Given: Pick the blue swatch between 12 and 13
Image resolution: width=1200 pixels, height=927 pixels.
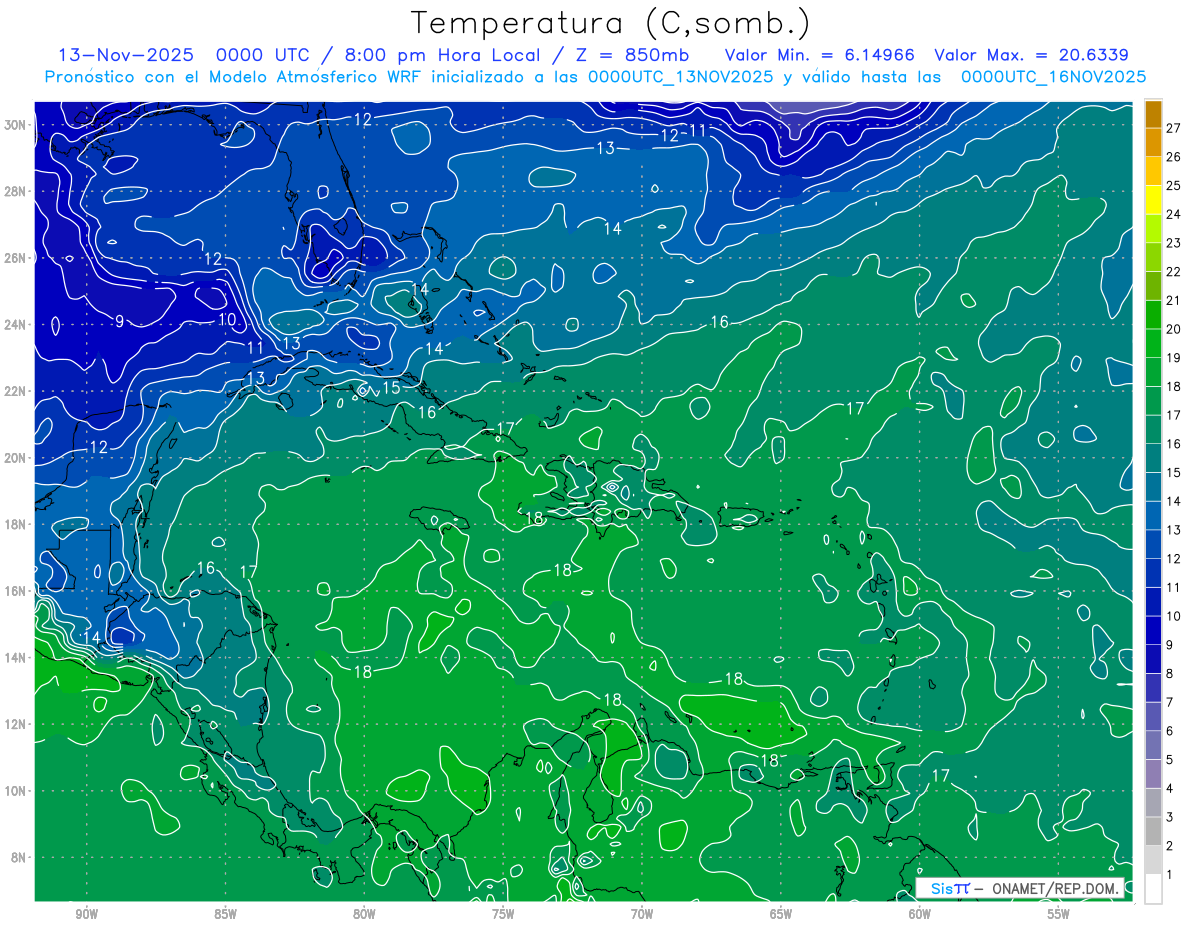Looking at the screenshot, I should (x=1153, y=544).
